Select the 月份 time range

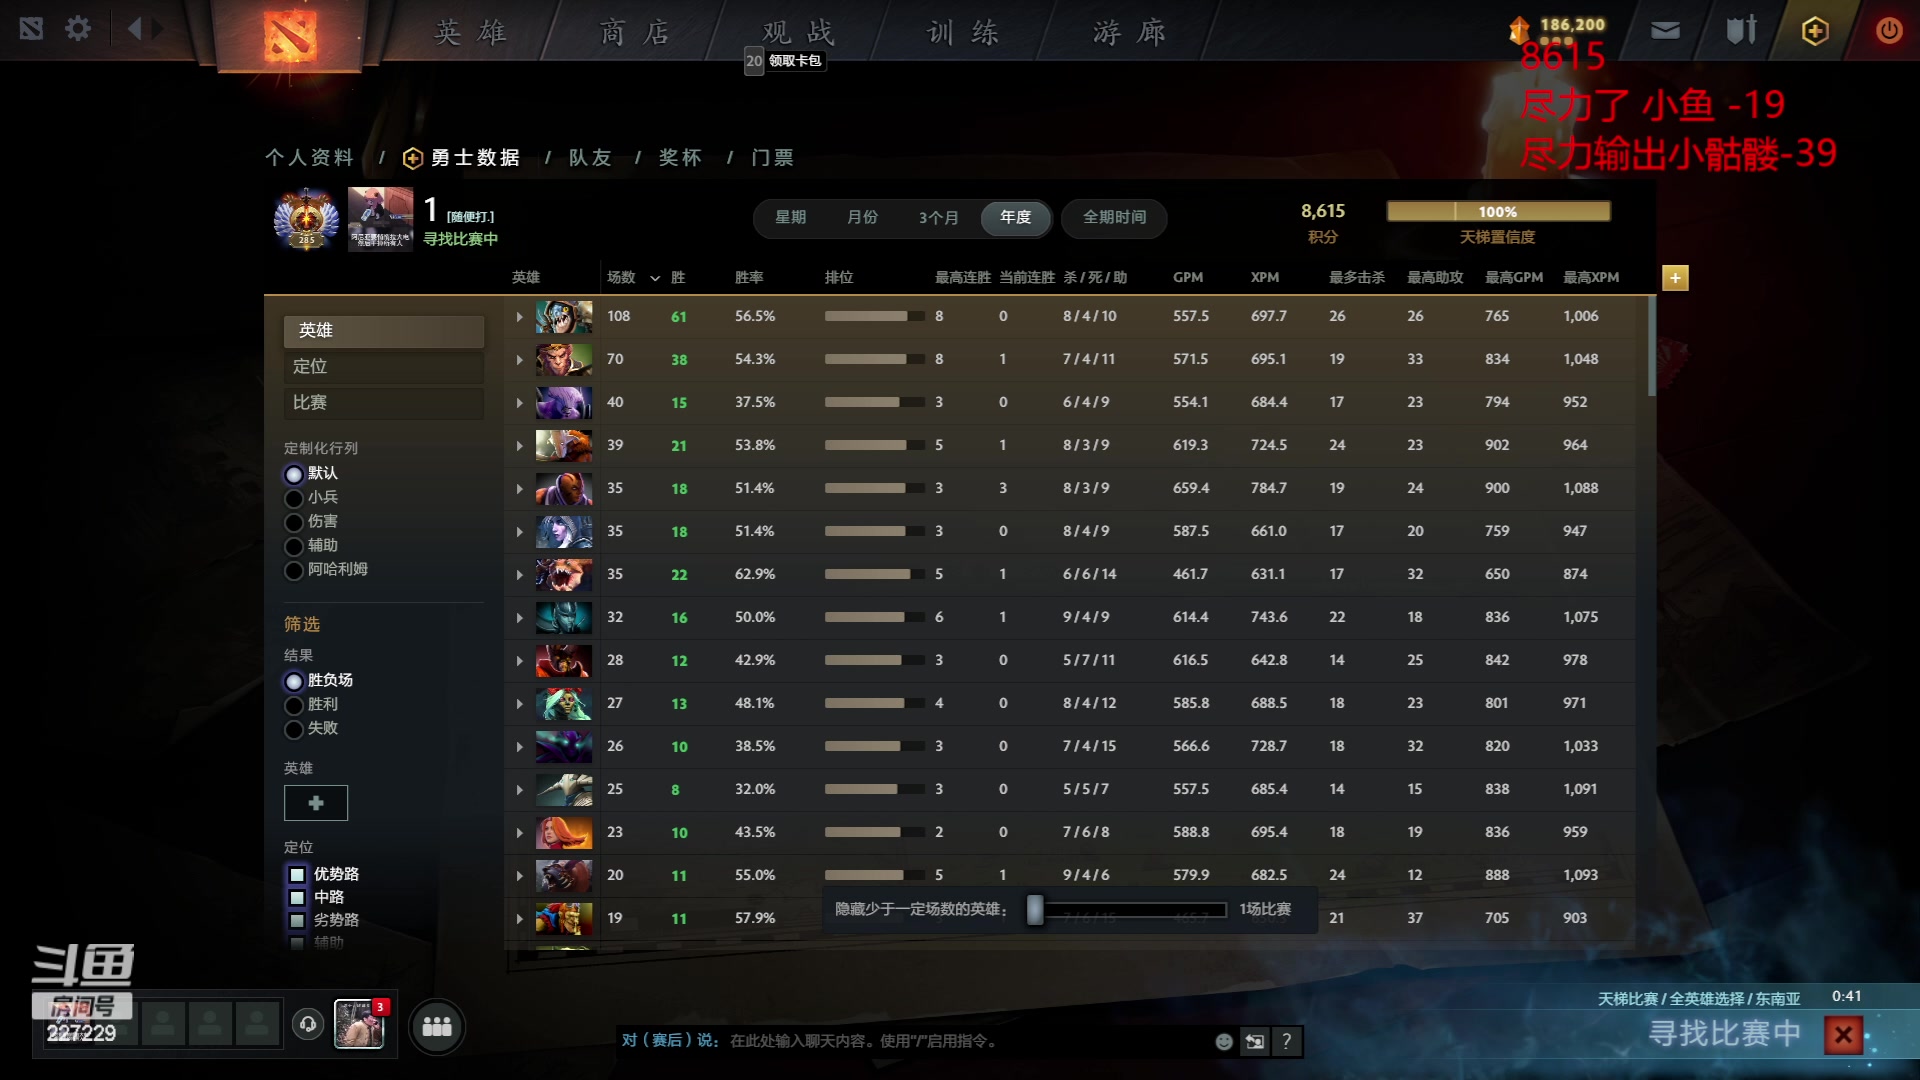(862, 218)
